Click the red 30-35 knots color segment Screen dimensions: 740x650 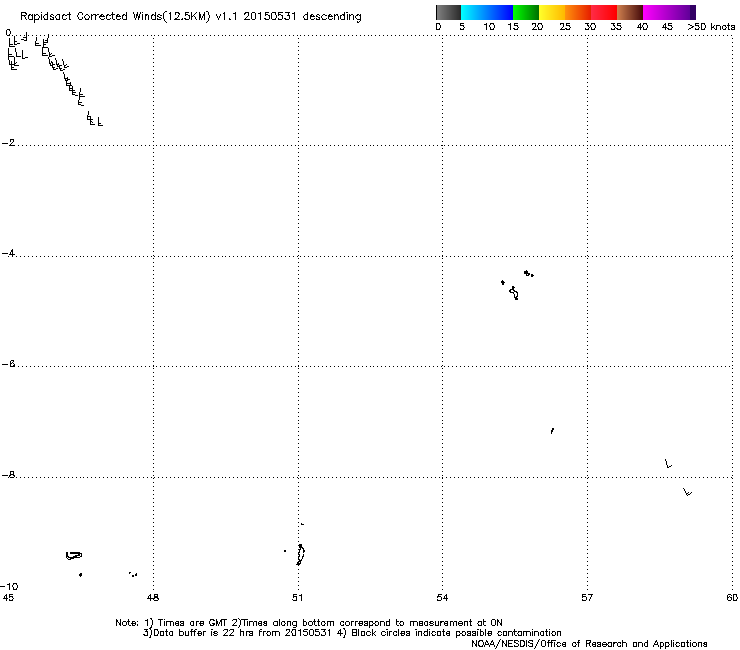point(604,12)
